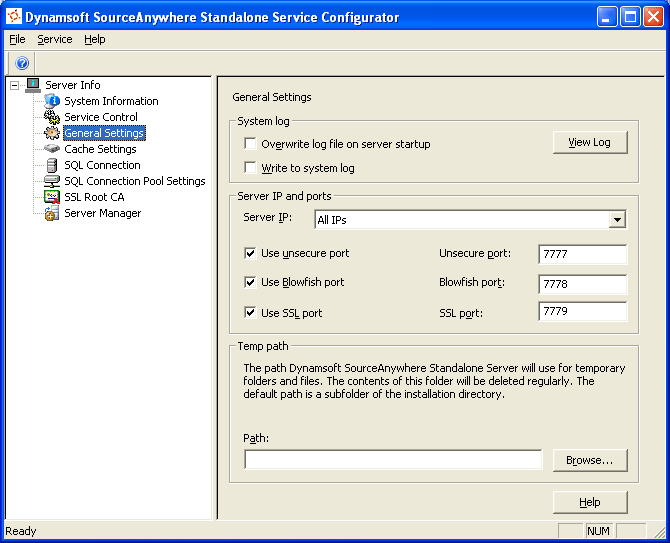
Task: Click the Cache Settings icon
Action: (x=52, y=149)
